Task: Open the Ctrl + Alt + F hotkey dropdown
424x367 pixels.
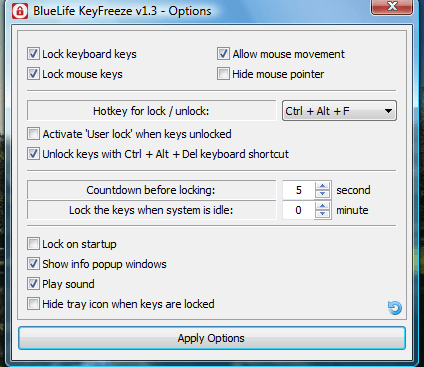Action: pyautogui.click(x=339, y=111)
